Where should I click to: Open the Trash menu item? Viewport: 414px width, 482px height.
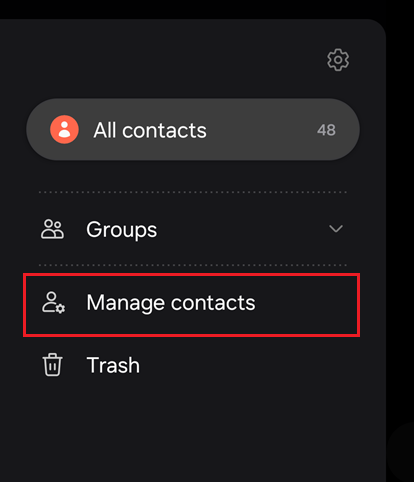(x=192, y=365)
